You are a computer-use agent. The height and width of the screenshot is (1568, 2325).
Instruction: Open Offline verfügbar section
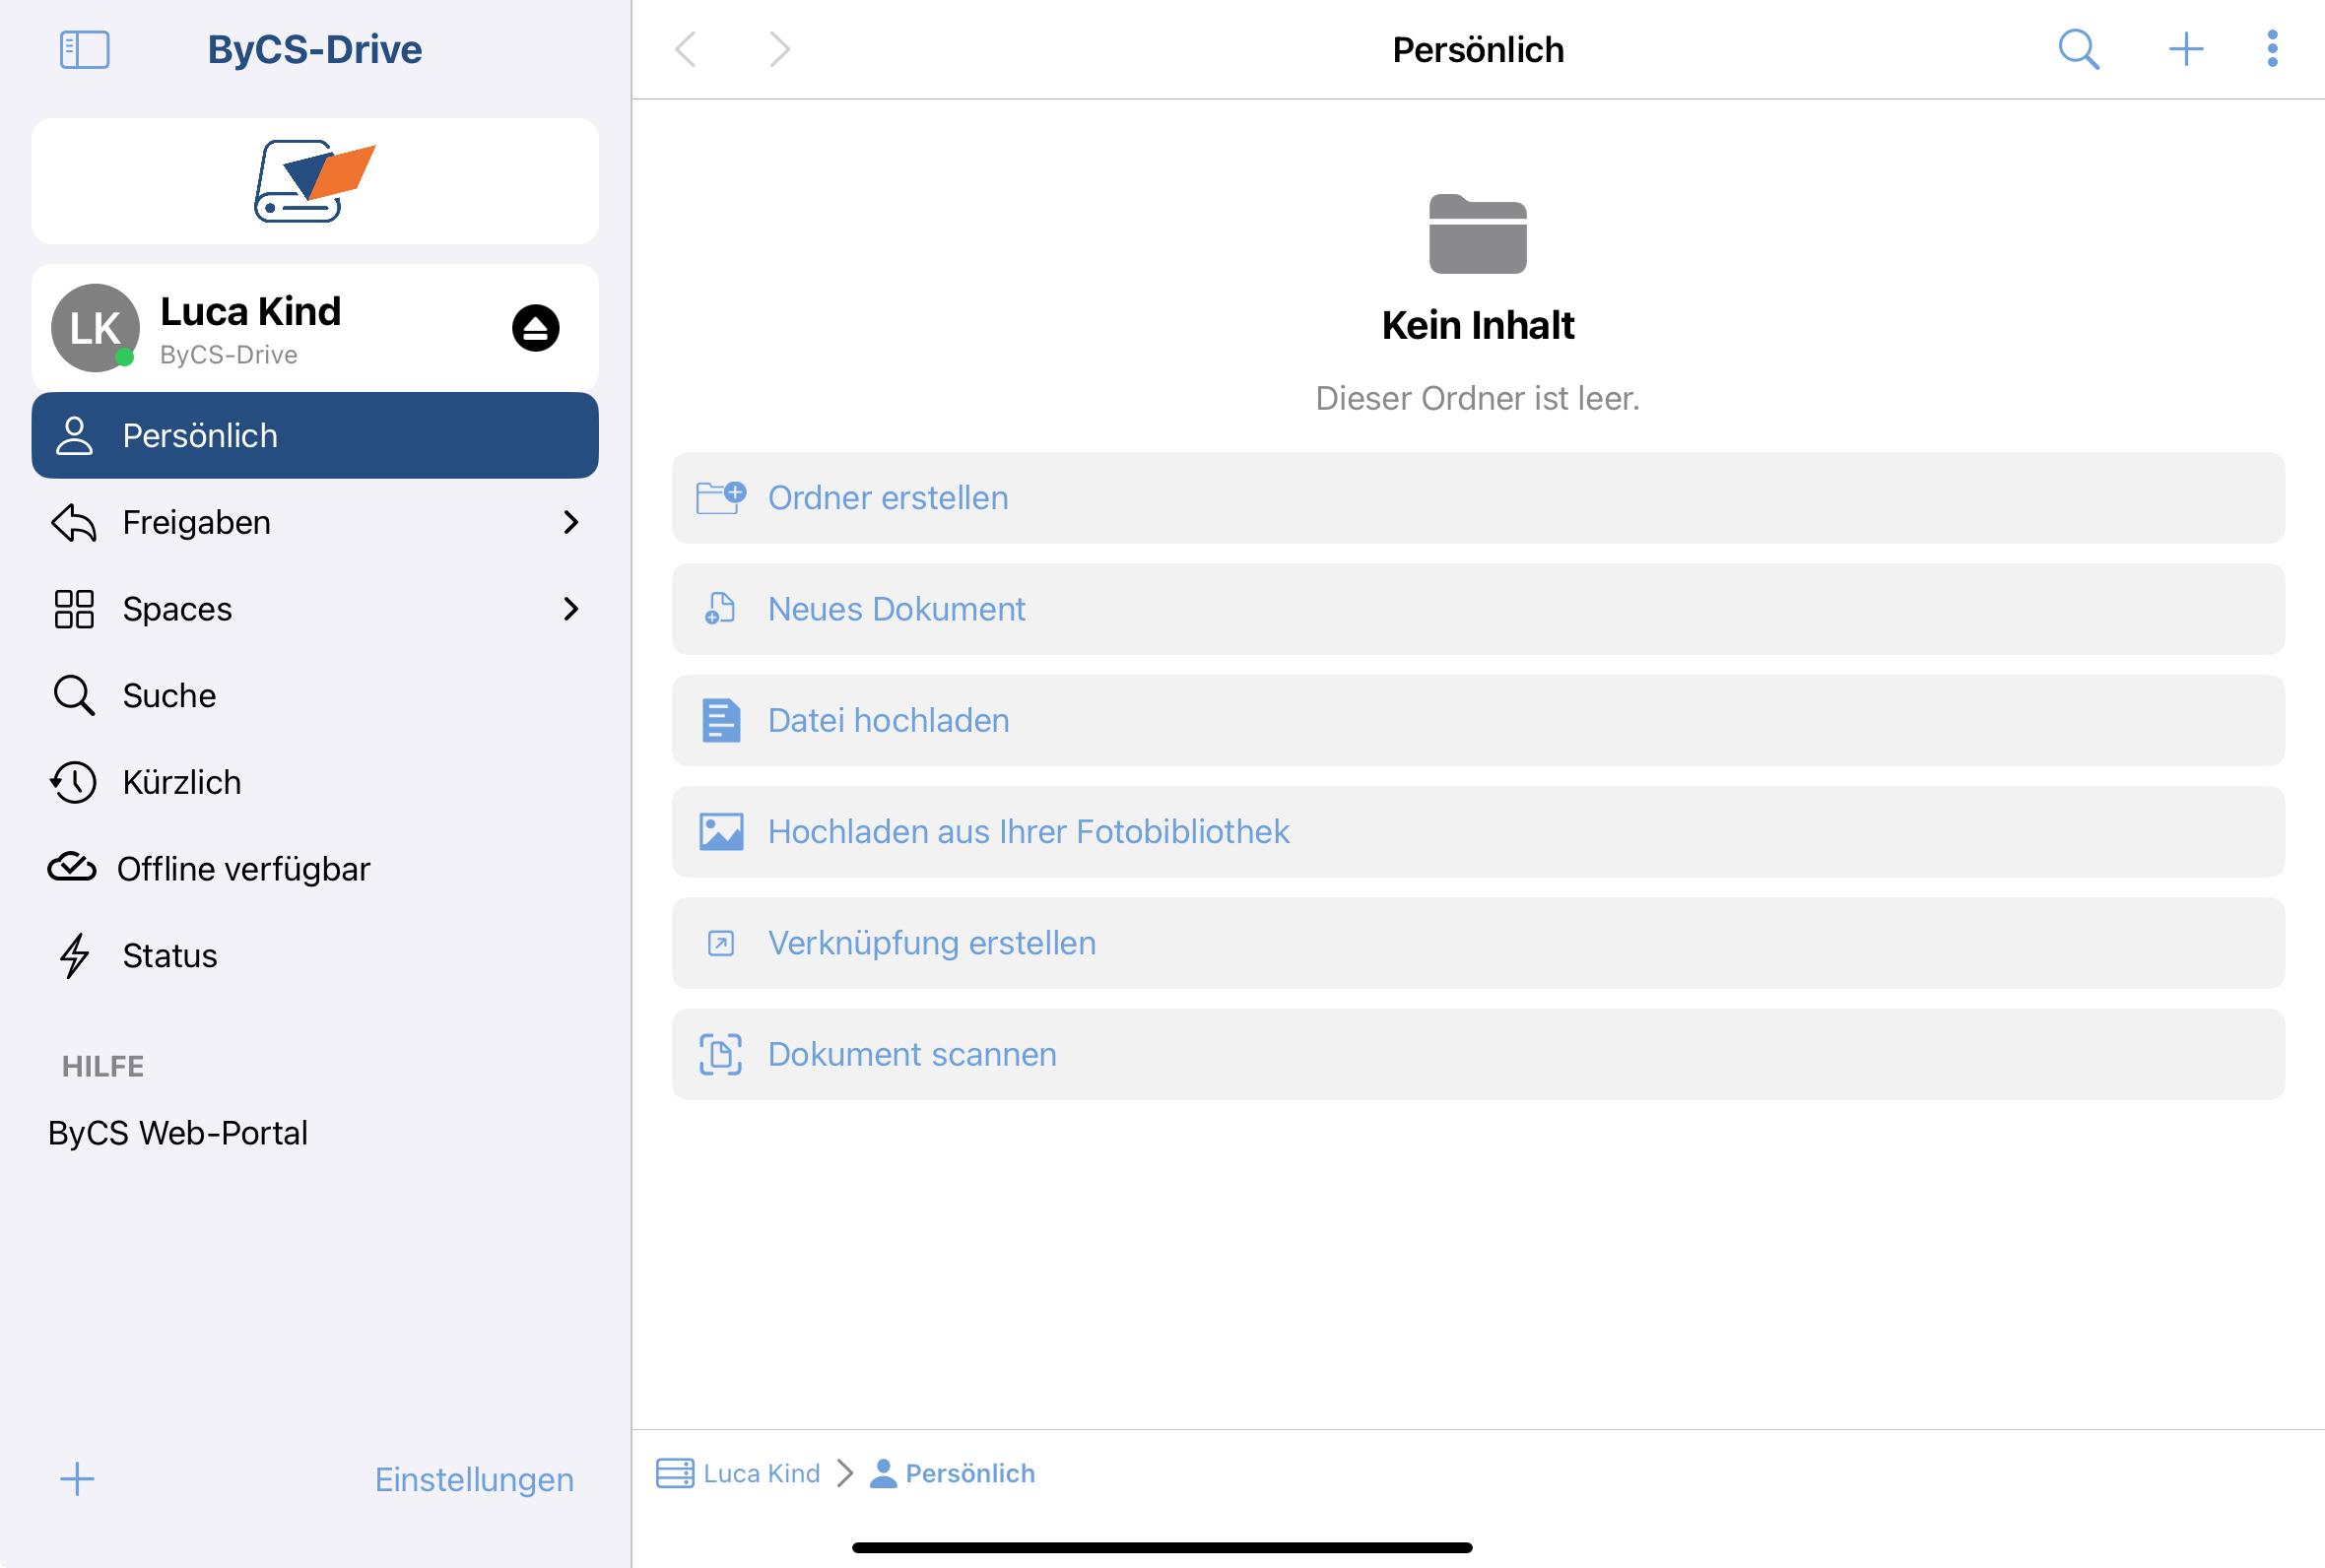(x=242, y=869)
